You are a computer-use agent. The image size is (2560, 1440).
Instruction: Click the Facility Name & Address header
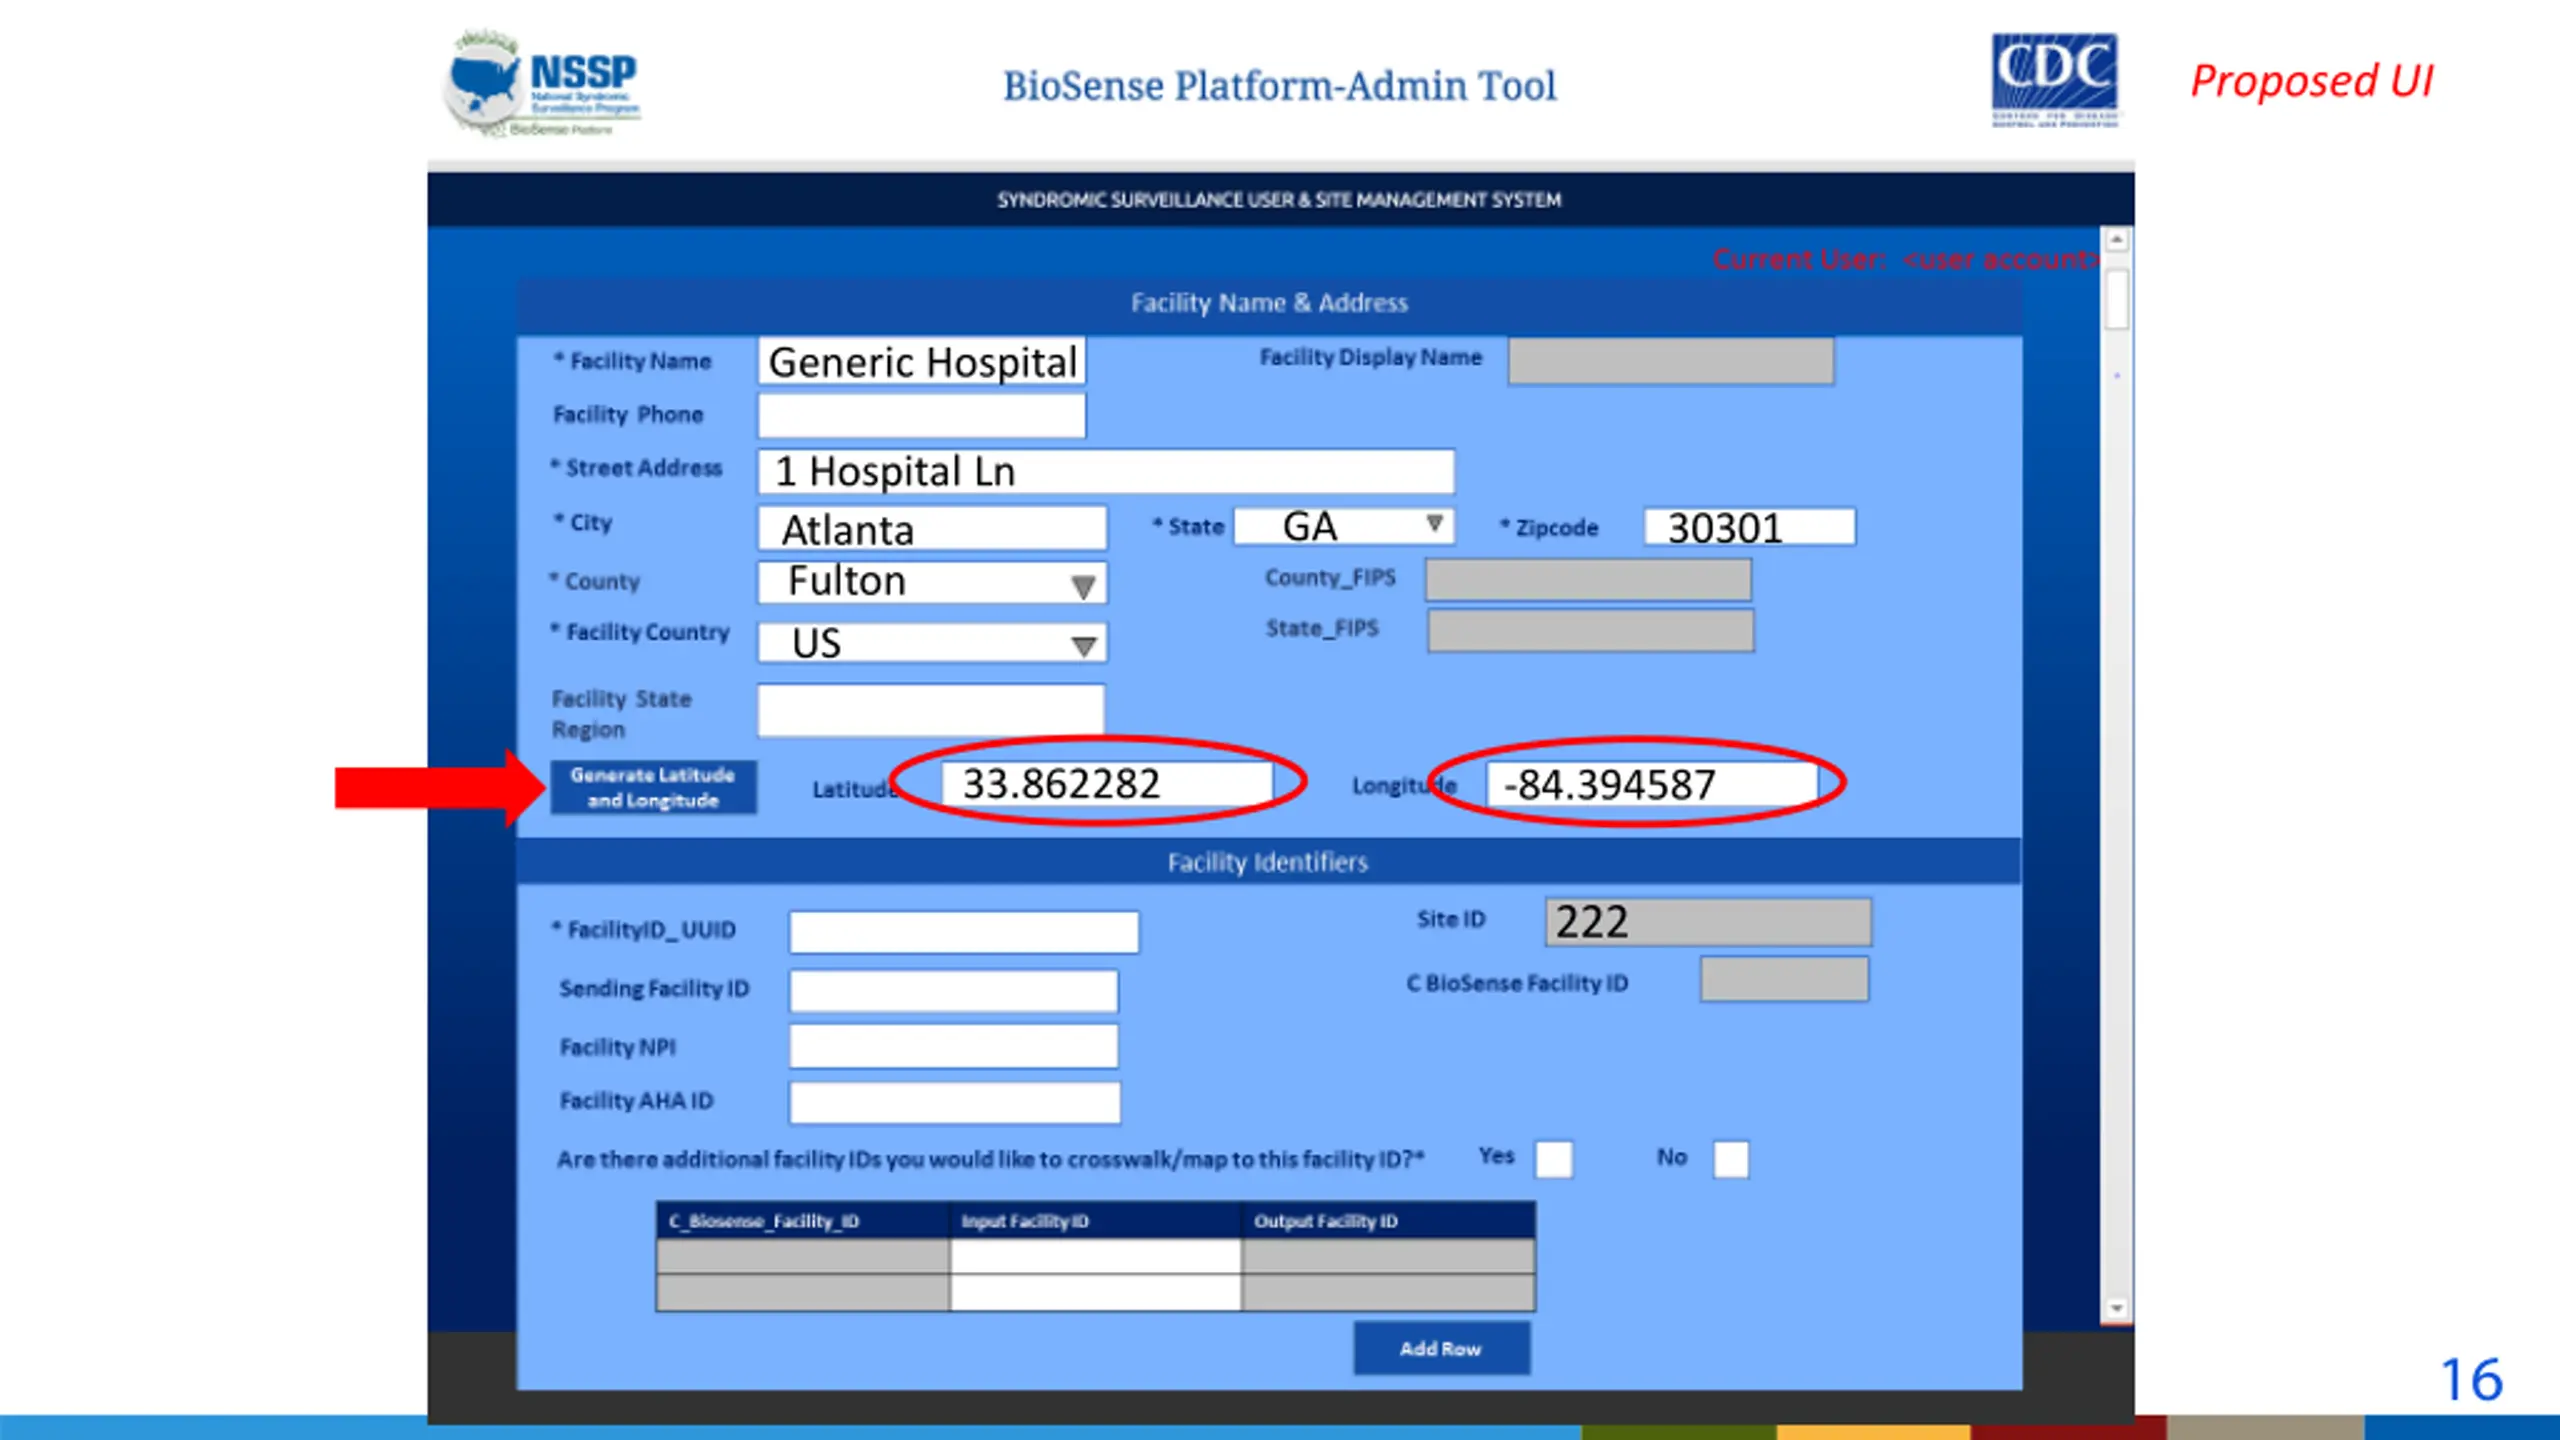(1268, 303)
